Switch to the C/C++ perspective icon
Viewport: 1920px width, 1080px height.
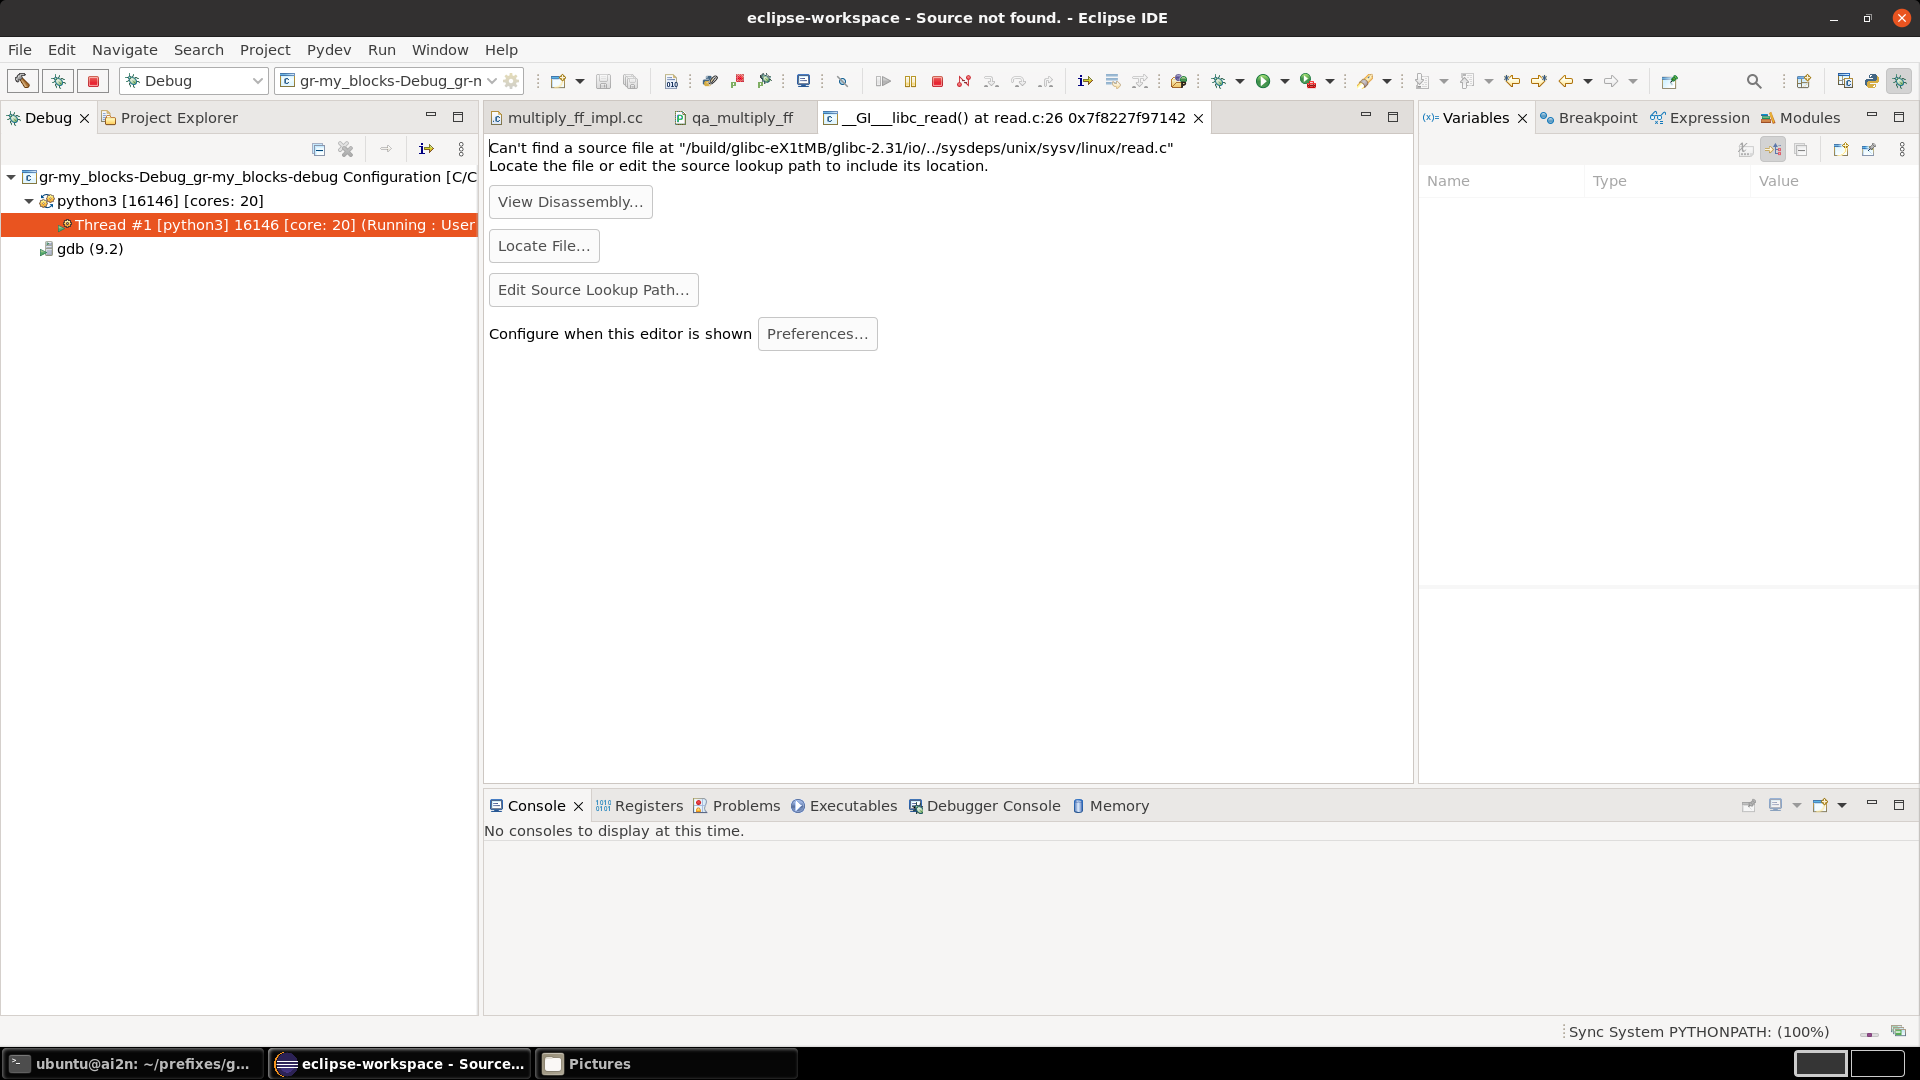tap(1845, 81)
